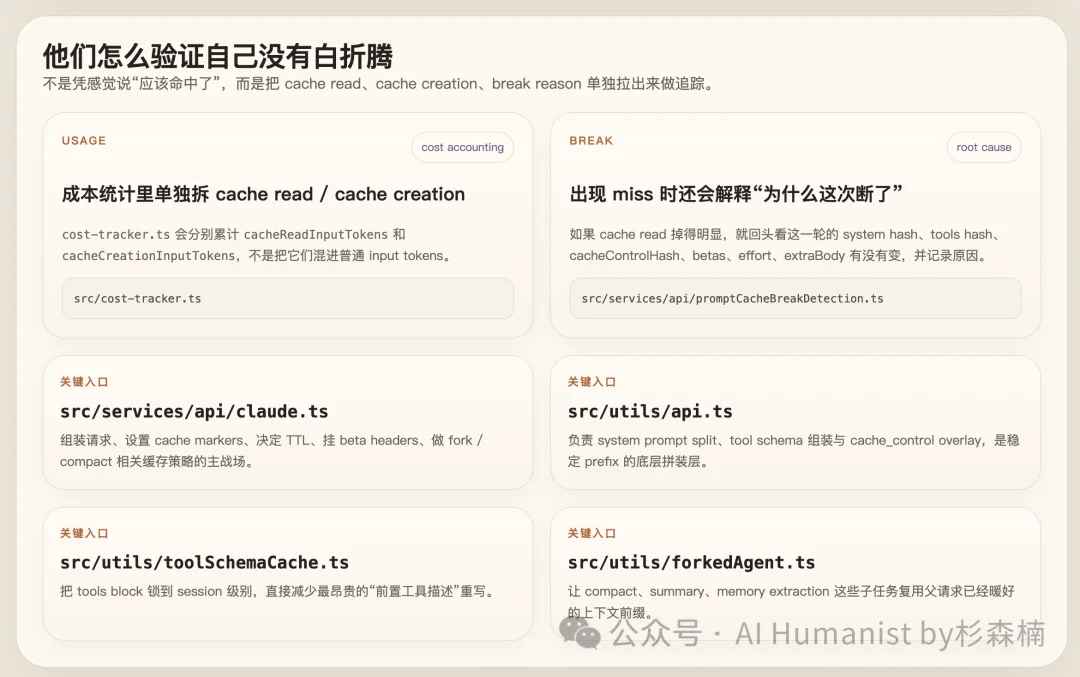Click the WeChat speech-bubble watermark icon
This screenshot has width=1080, height=677.
point(576,633)
